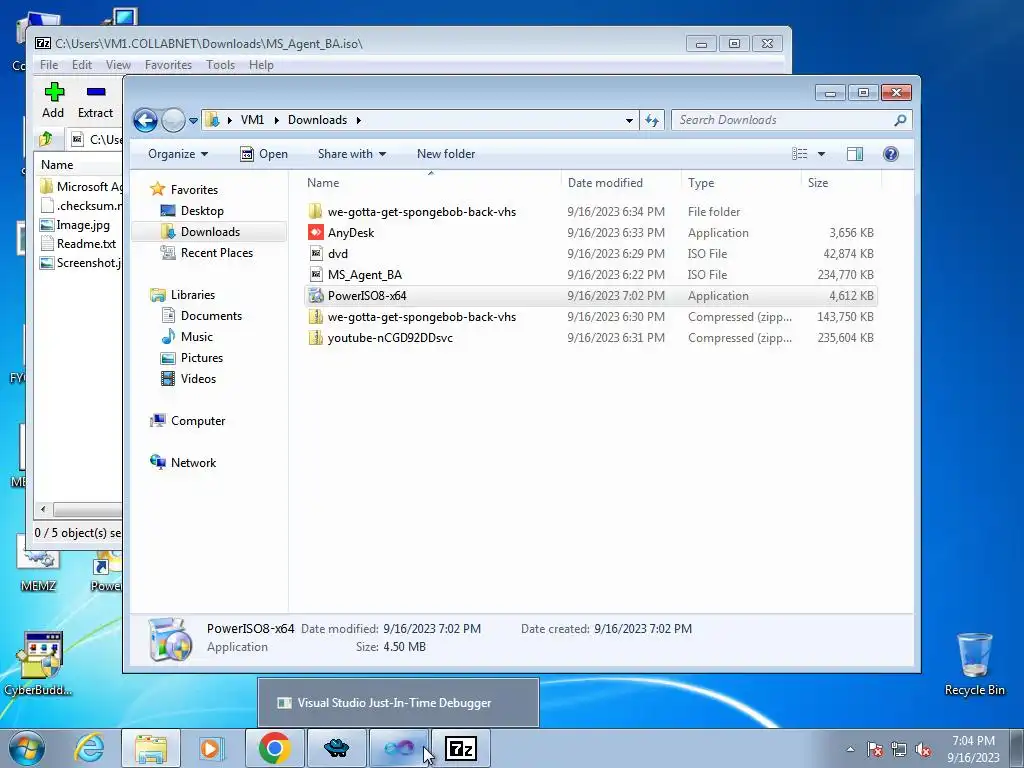Screen dimensions: 1024x768
Task: Open View menu in 7-Zip window
Action: tap(118, 65)
